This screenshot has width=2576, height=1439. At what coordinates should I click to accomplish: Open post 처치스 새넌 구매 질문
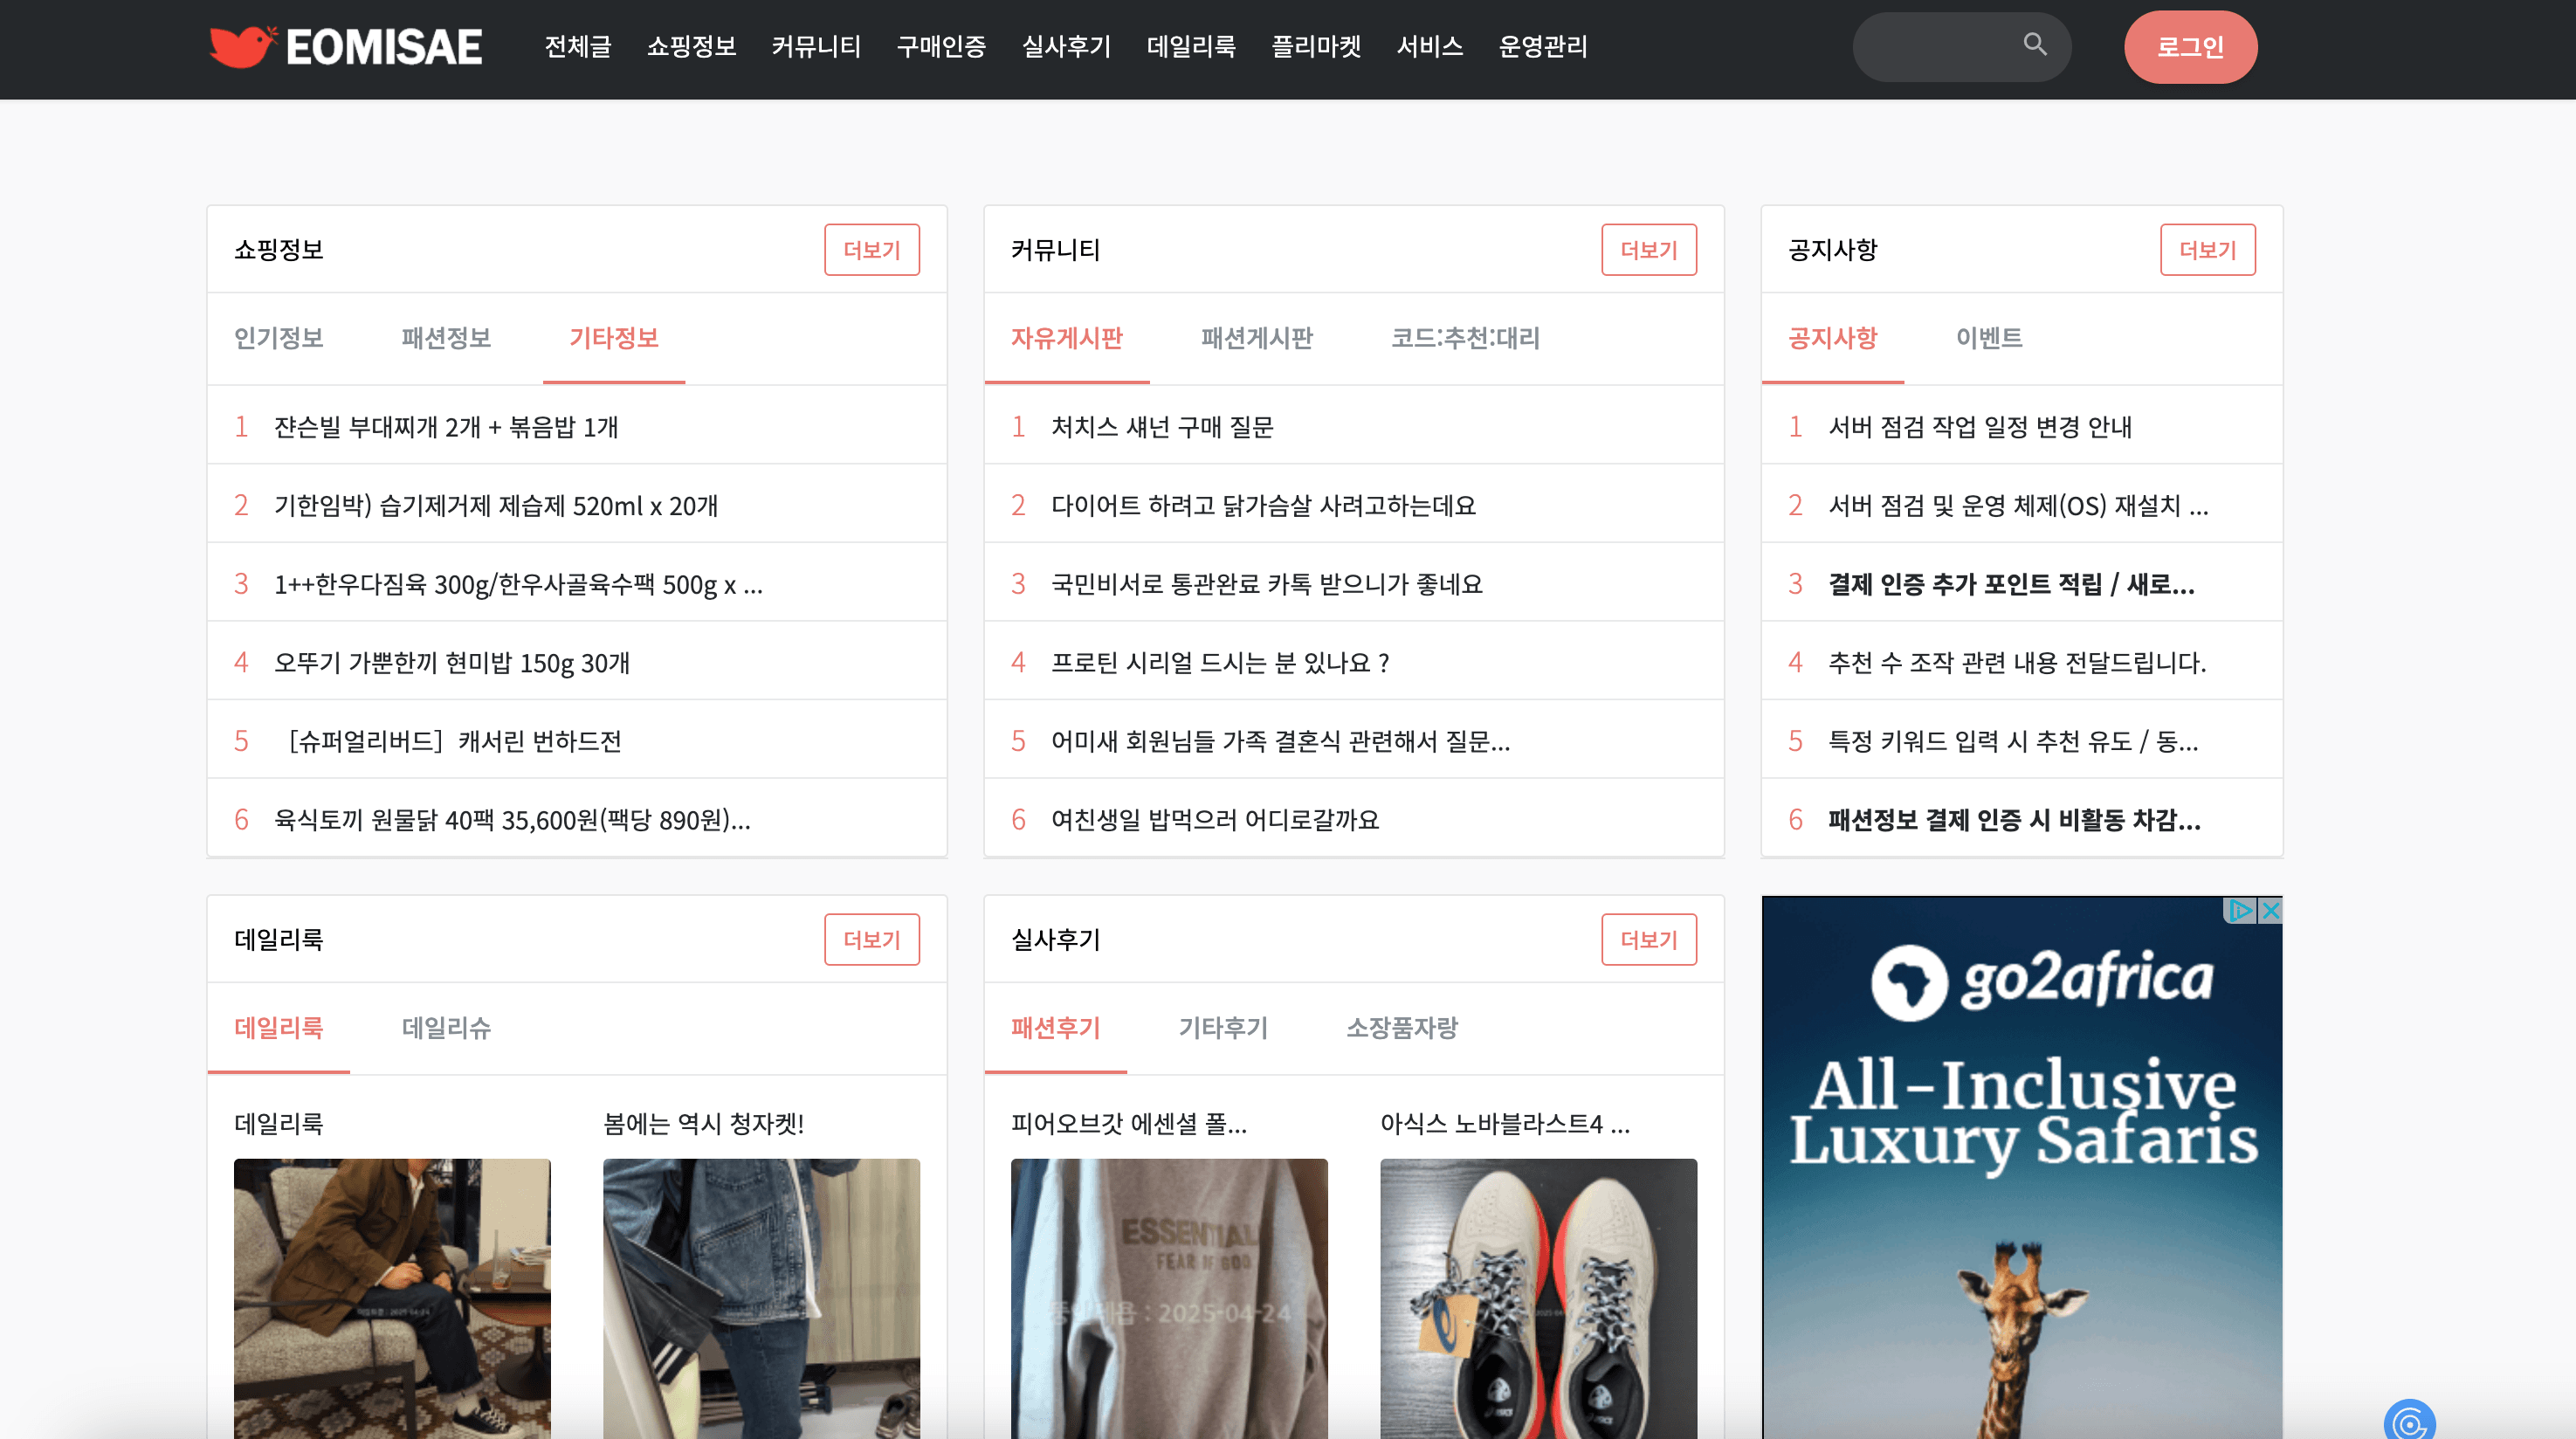click(1161, 427)
